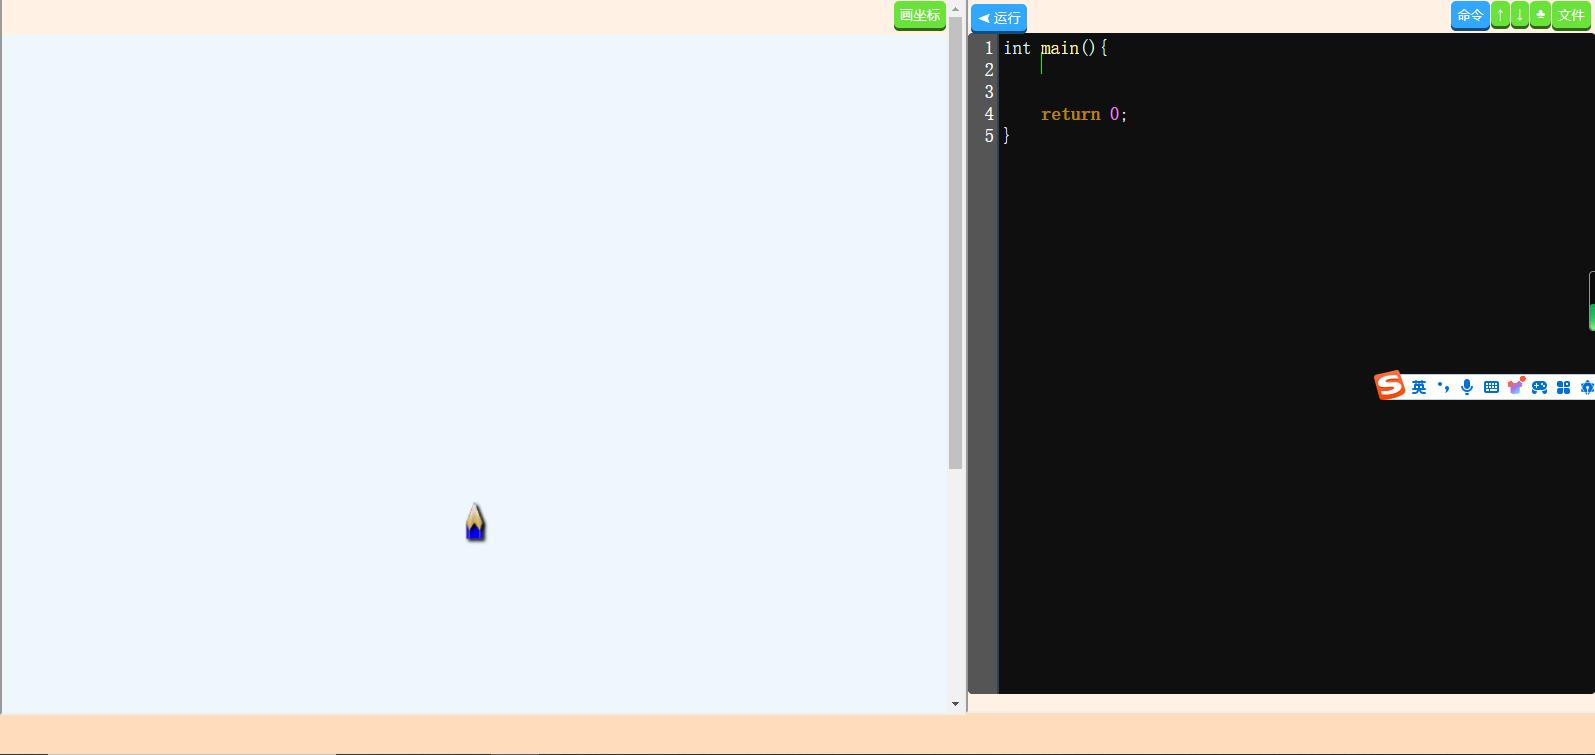Screen dimensions: 1595x755
Task: Open the skin shirt icon in IME bar
Action: (x=1516, y=386)
